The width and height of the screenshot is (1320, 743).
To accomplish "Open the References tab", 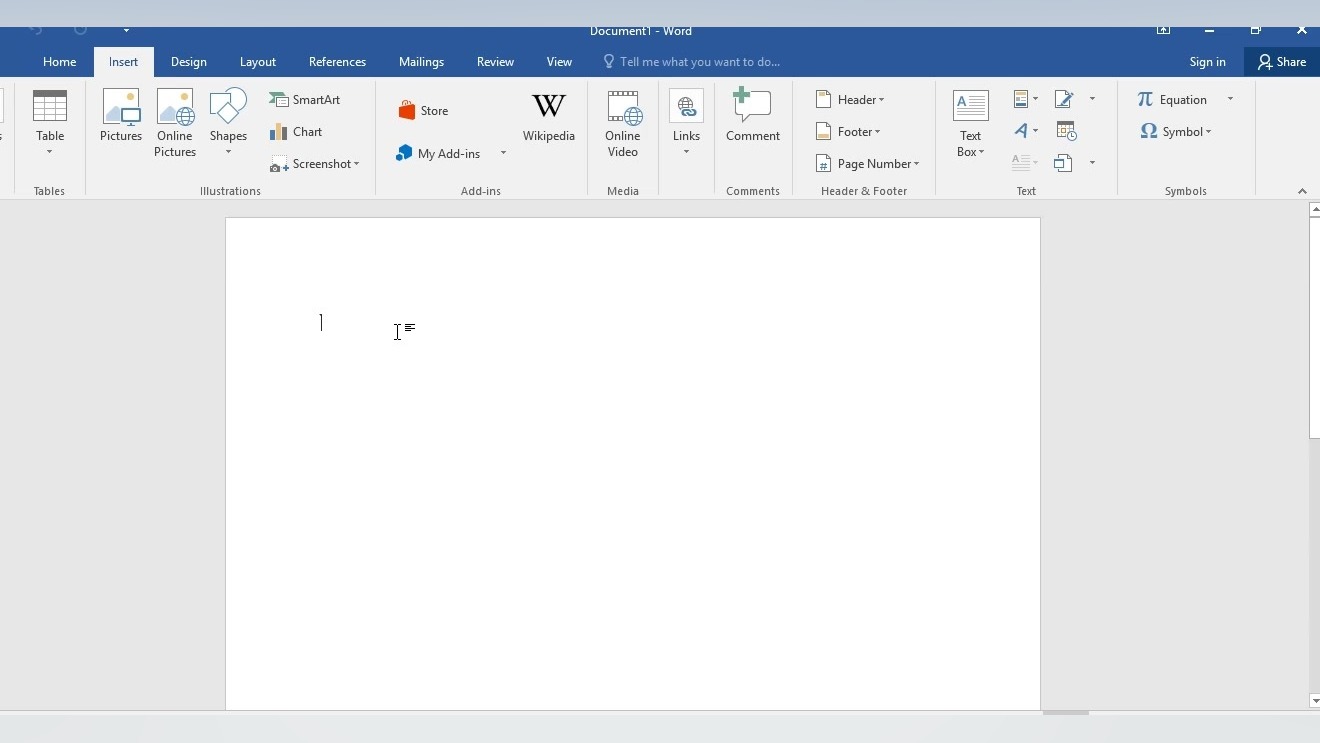I will [337, 62].
